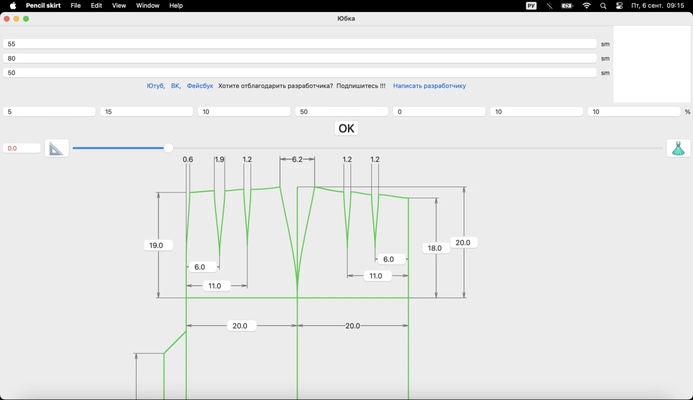The width and height of the screenshot is (693, 400).
Task: Click the measurement field showing 80
Action: click(300, 58)
